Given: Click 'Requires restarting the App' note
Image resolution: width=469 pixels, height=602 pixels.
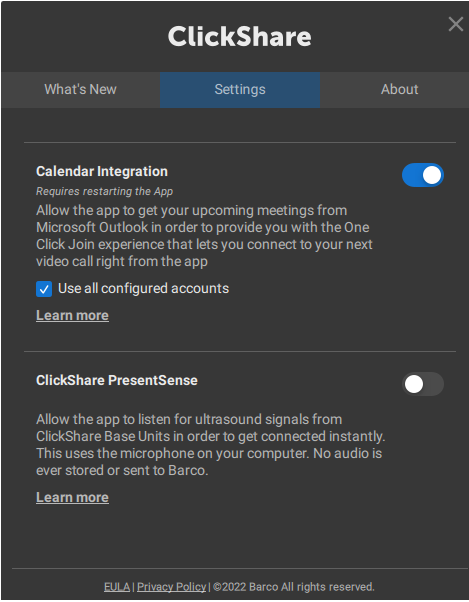Looking at the screenshot, I should 104,191.
